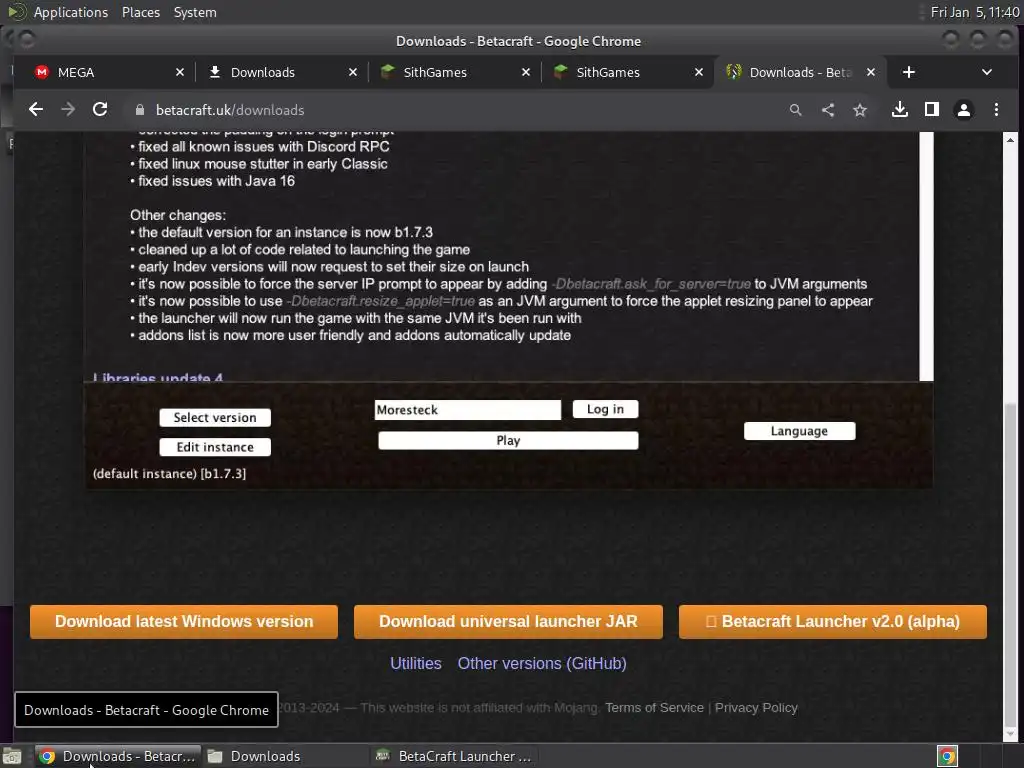The width and height of the screenshot is (1024, 768).
Task: Open the Applications menu
Action: tap(71, 12)
